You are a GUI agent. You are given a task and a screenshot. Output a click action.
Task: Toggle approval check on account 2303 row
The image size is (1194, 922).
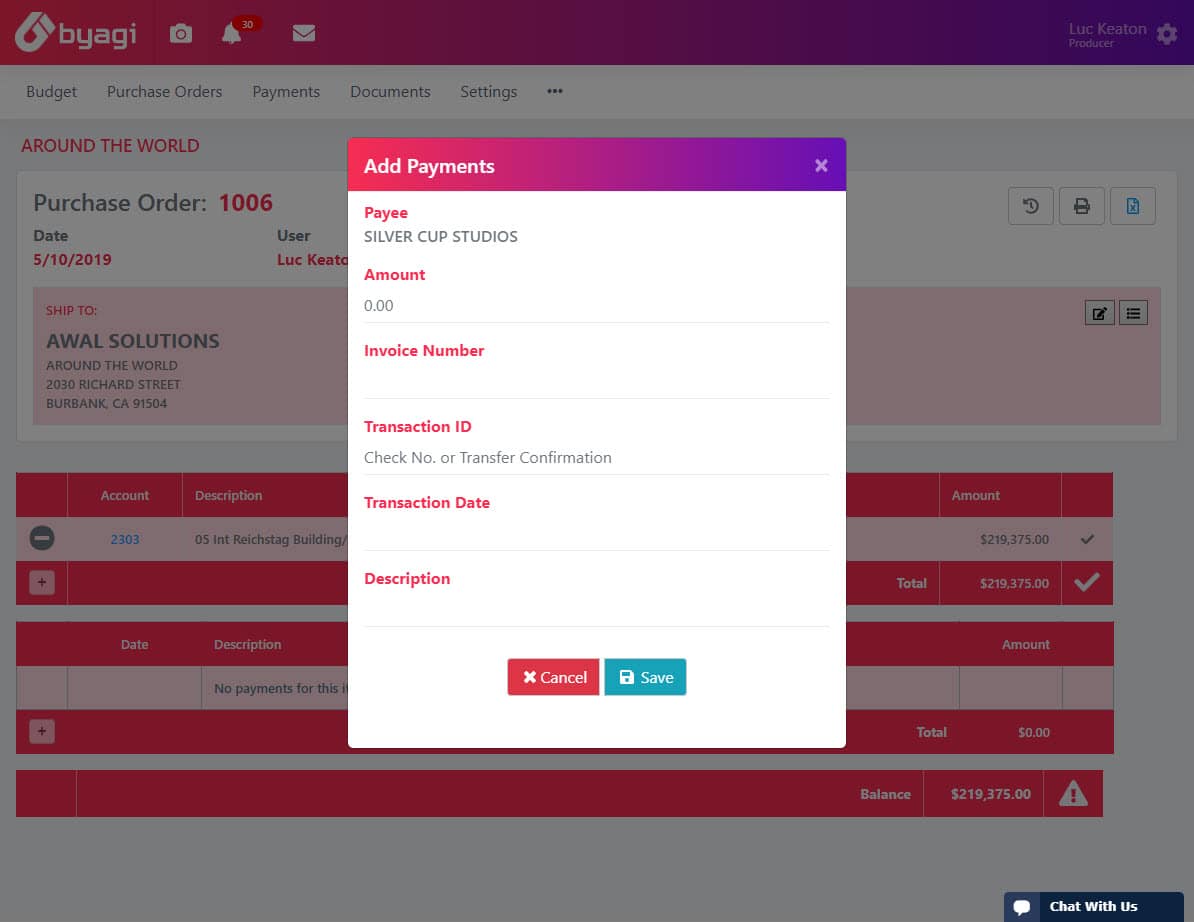pos(1087,538)
